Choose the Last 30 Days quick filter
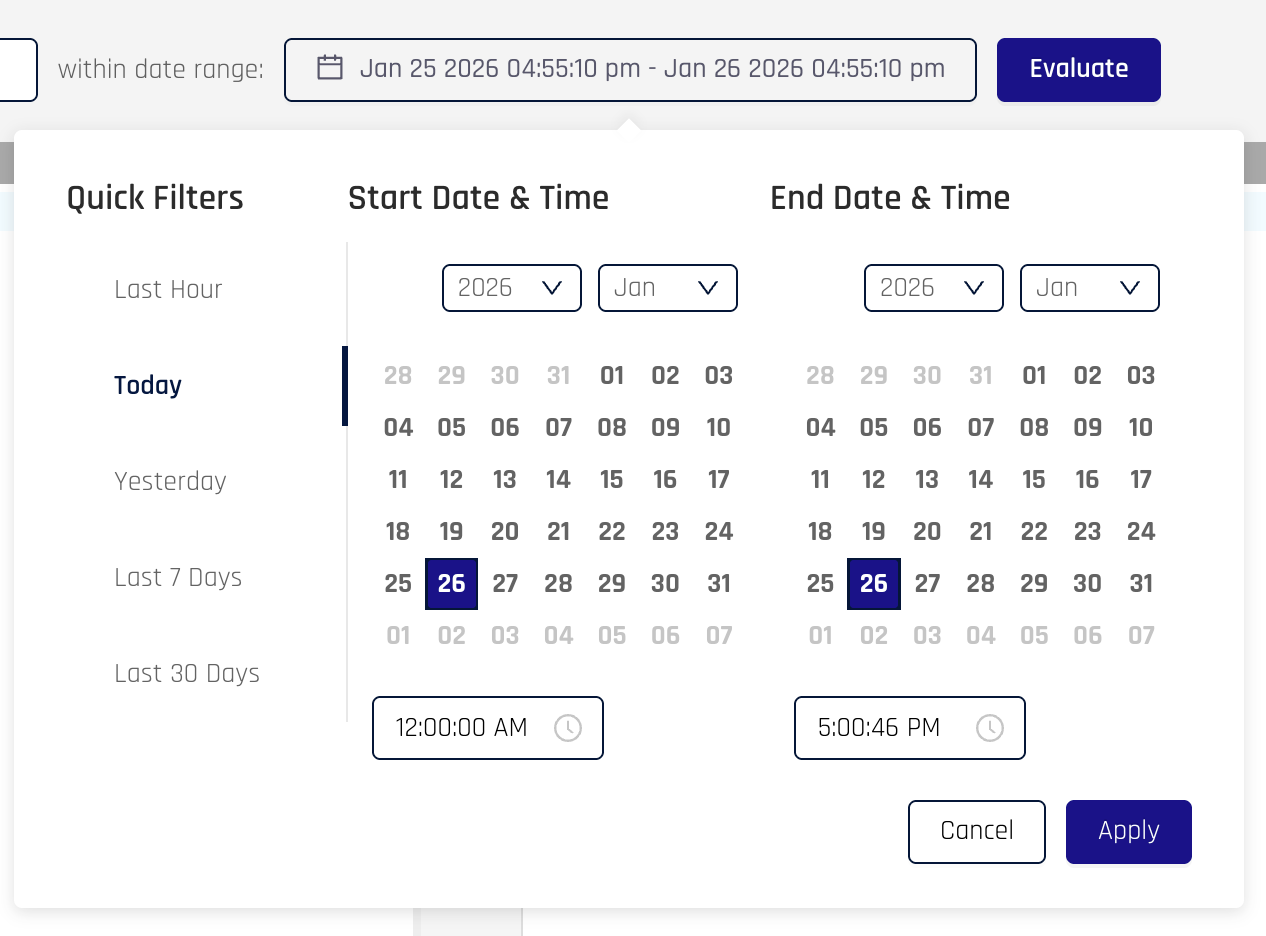This screenshot has height=936, width=1266. (186, 673)
